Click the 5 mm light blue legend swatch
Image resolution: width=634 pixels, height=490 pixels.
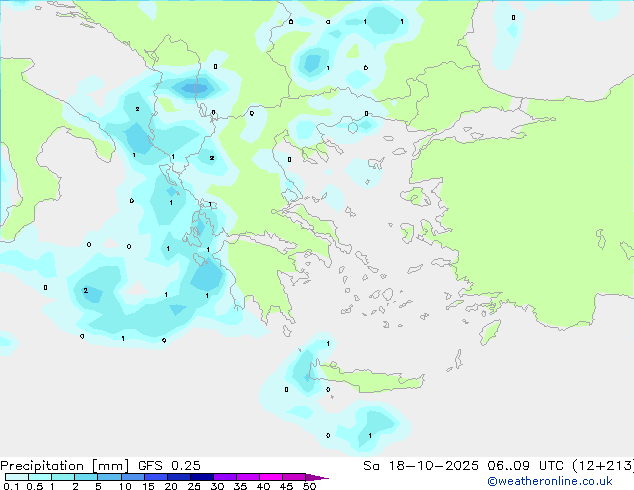pos(109,477)
